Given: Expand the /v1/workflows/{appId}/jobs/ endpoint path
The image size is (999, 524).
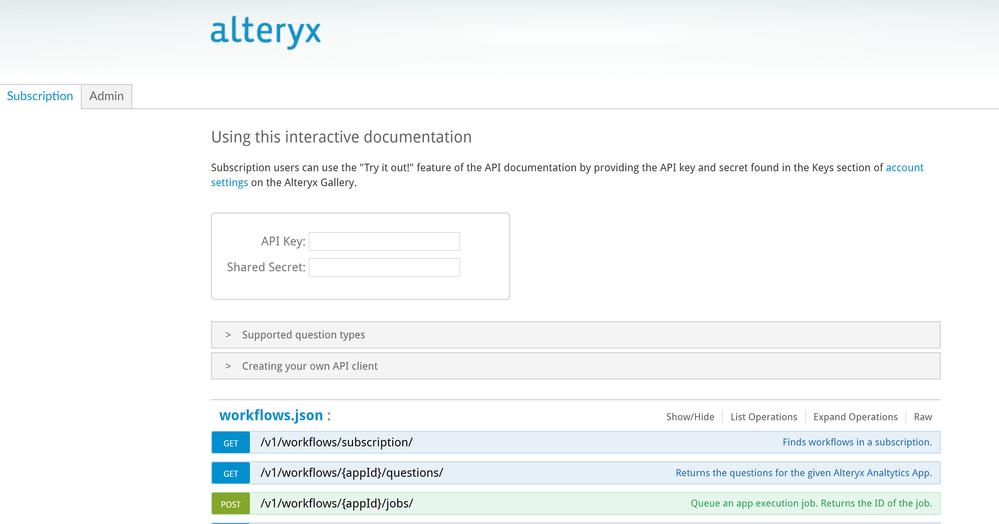Looking at the screenshot, I should [336, 504].
